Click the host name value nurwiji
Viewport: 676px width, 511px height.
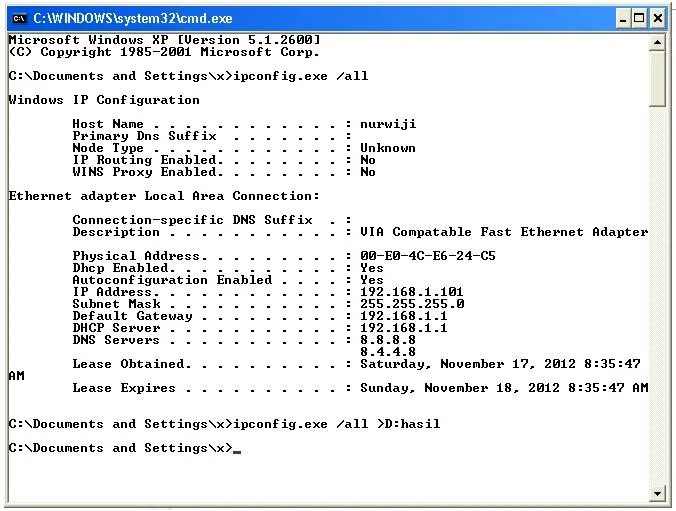point(388,124)
